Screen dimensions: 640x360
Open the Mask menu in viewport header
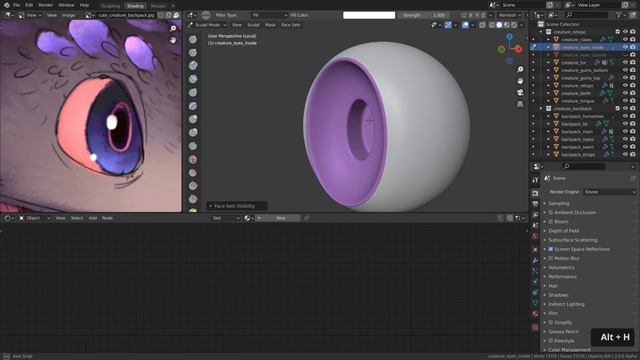pyautogui.click(x=270, y=25)
